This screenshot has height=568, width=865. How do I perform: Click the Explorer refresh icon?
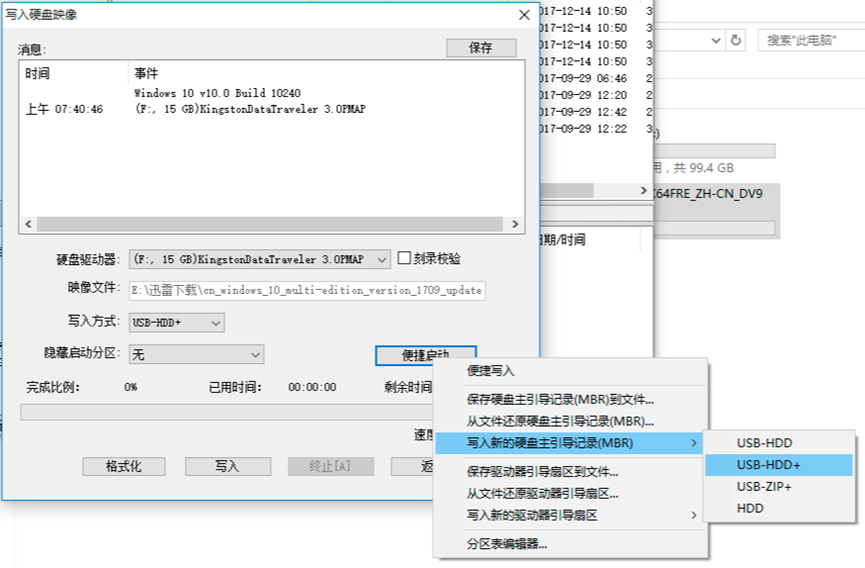click(x=736, y=40)
